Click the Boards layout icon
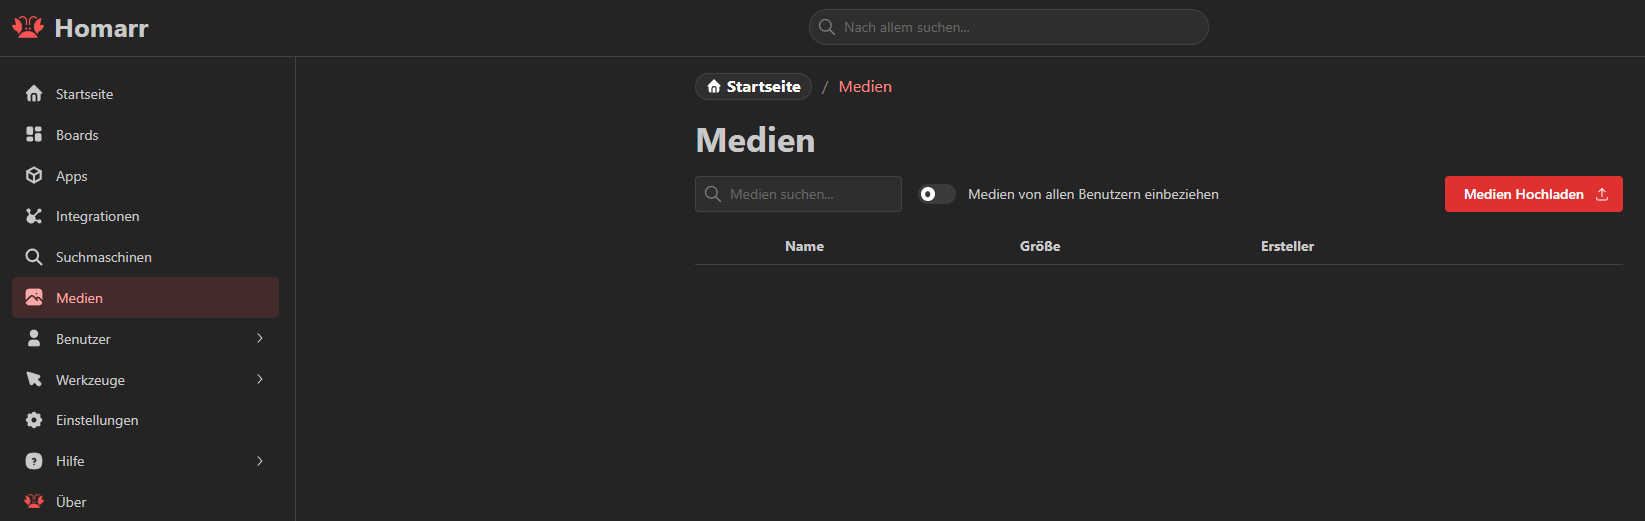 point(34,135)
